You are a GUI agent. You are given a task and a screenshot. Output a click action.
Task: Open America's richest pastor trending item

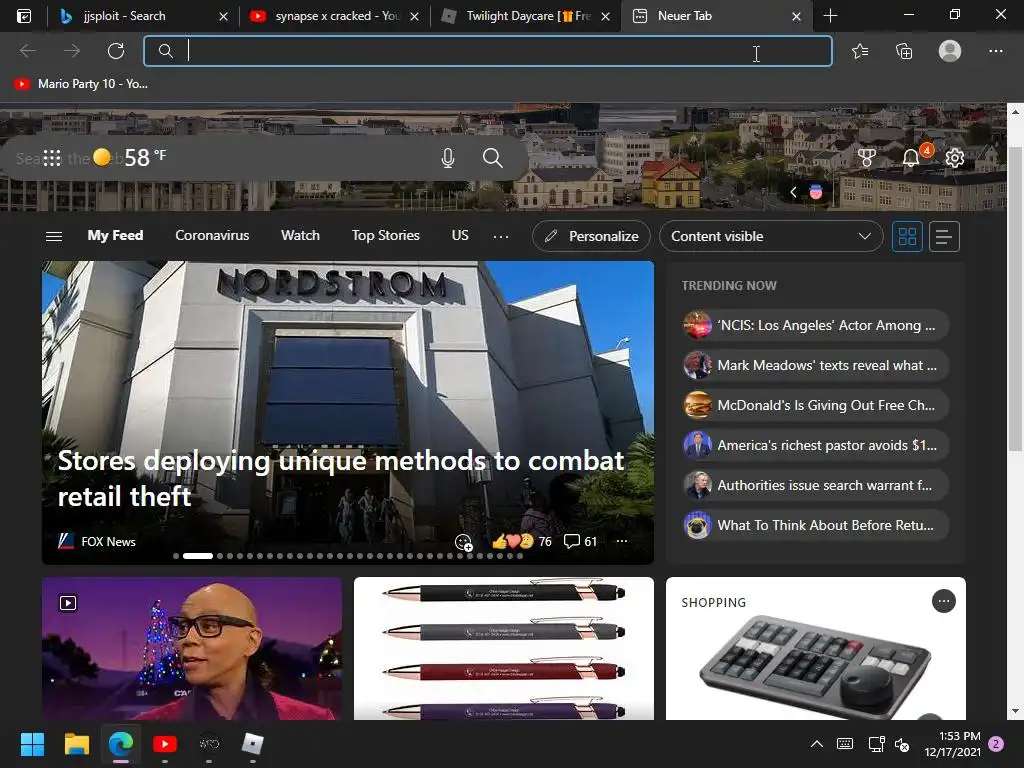tap(815, 445)
